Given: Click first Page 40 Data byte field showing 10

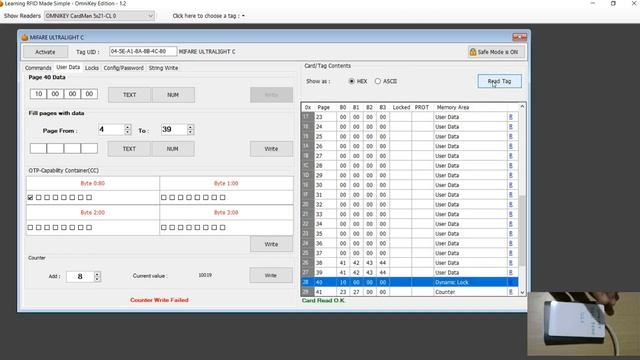Looking at the screenshot, I should [x=38, y=94].
